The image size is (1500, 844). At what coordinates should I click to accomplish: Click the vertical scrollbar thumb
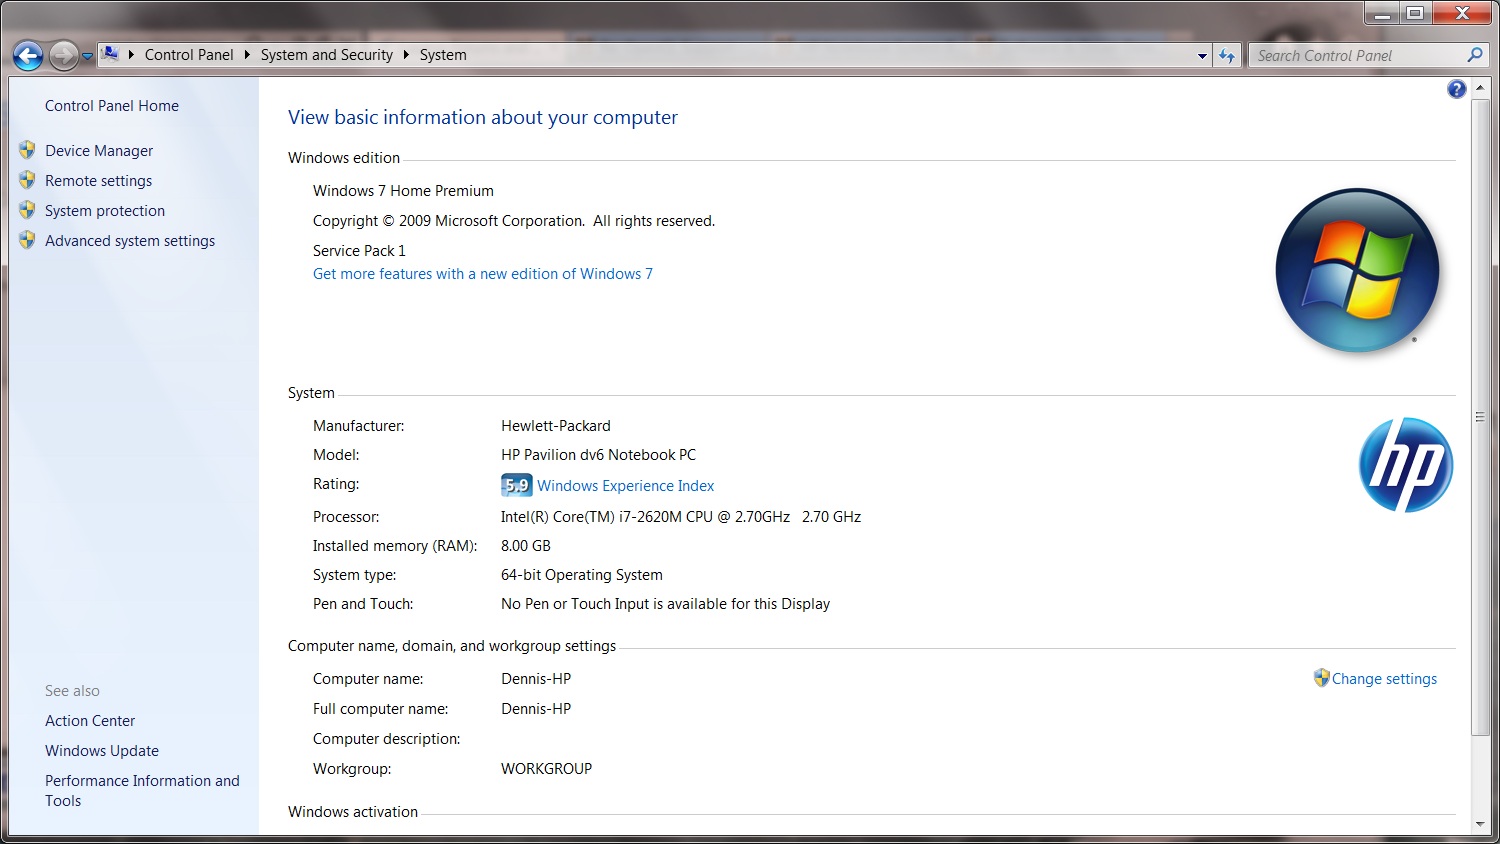coord(1480,417)
